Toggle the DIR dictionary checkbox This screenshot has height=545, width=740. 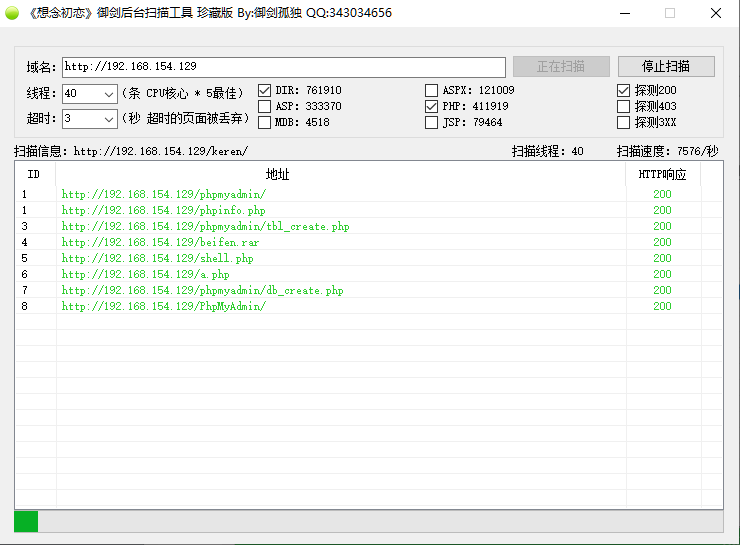[264, 91]
